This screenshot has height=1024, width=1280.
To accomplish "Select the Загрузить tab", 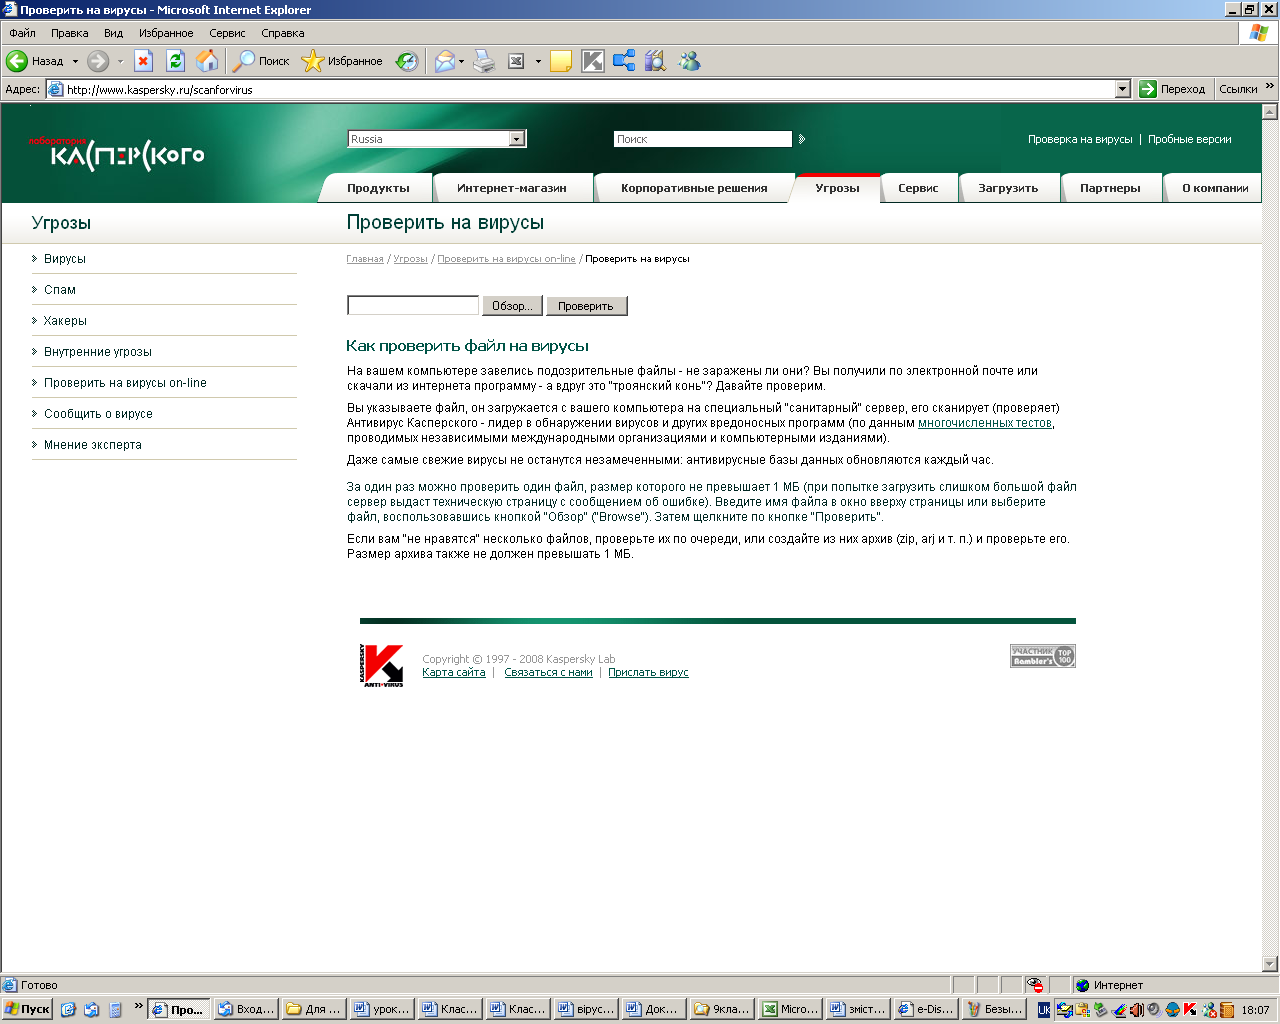I will pyautogui.click(x=1008, y=188).
